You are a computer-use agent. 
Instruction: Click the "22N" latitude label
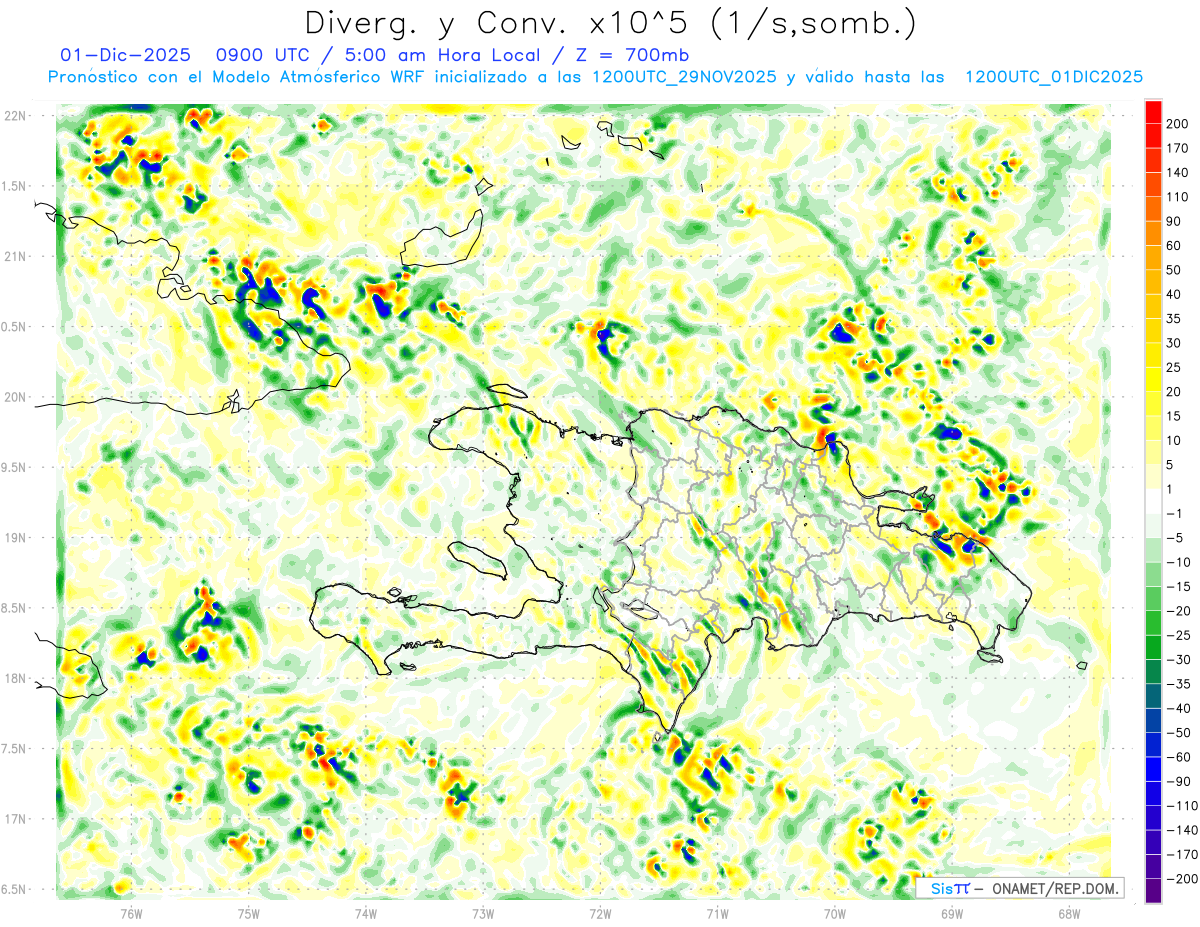tap(15, 116)
